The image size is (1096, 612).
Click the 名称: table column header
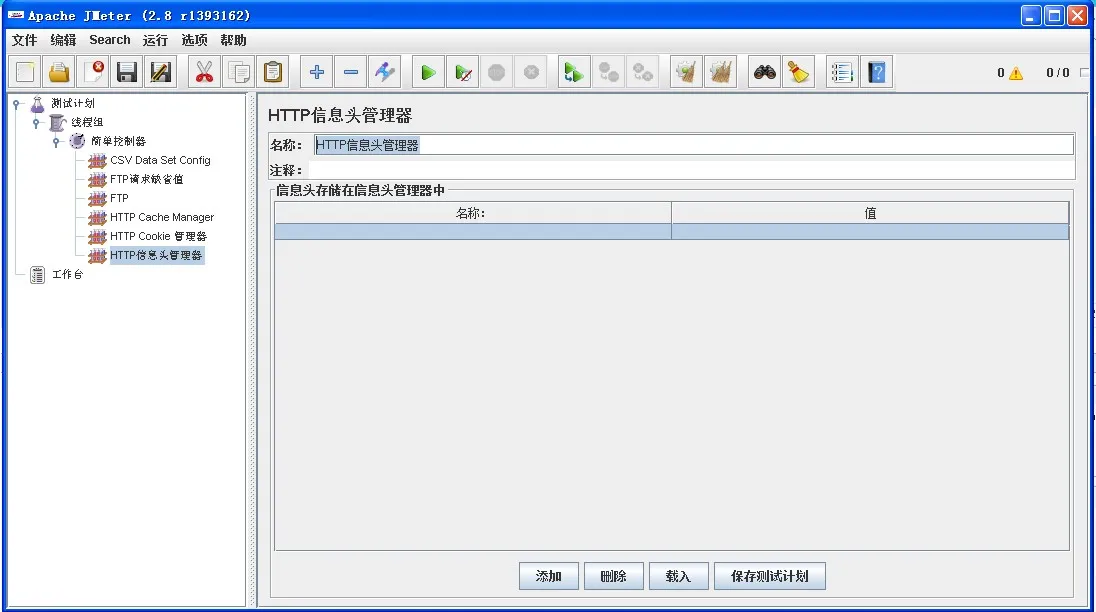473,213
